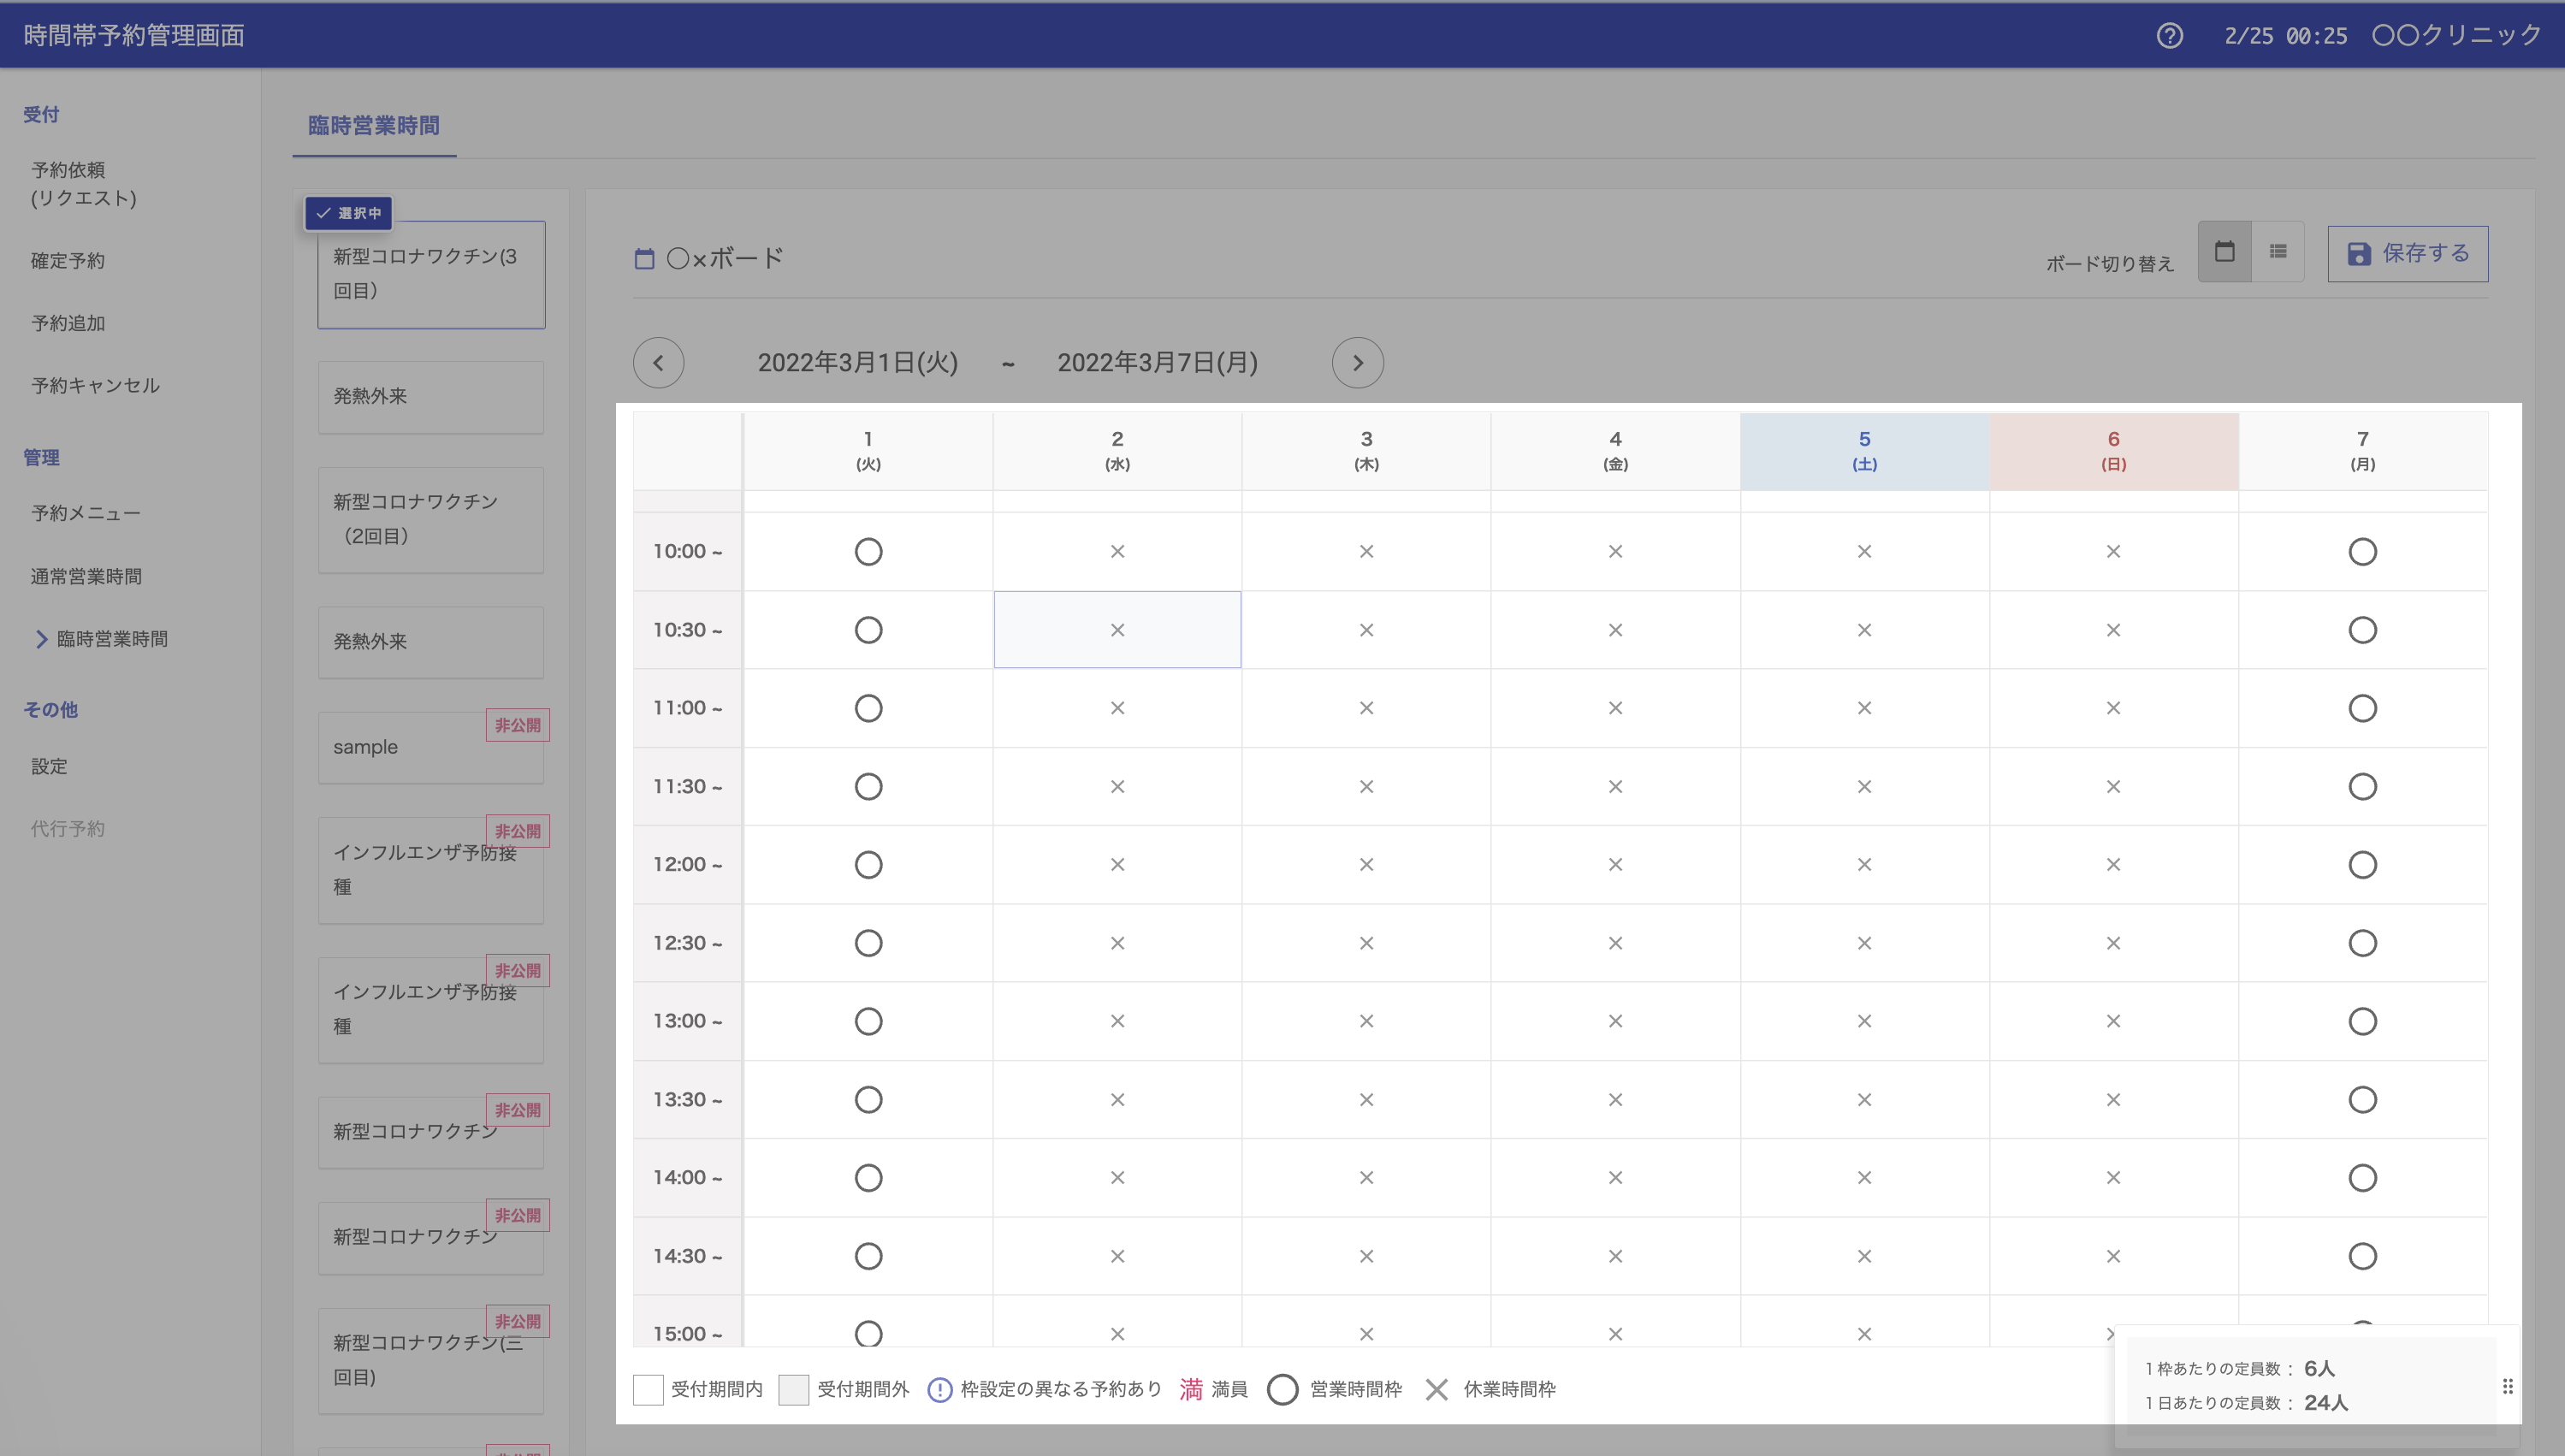Viewport: 2565px width, 1456px height.
Task: Click the Saturday 5 column header
Action: point(1864,451)
